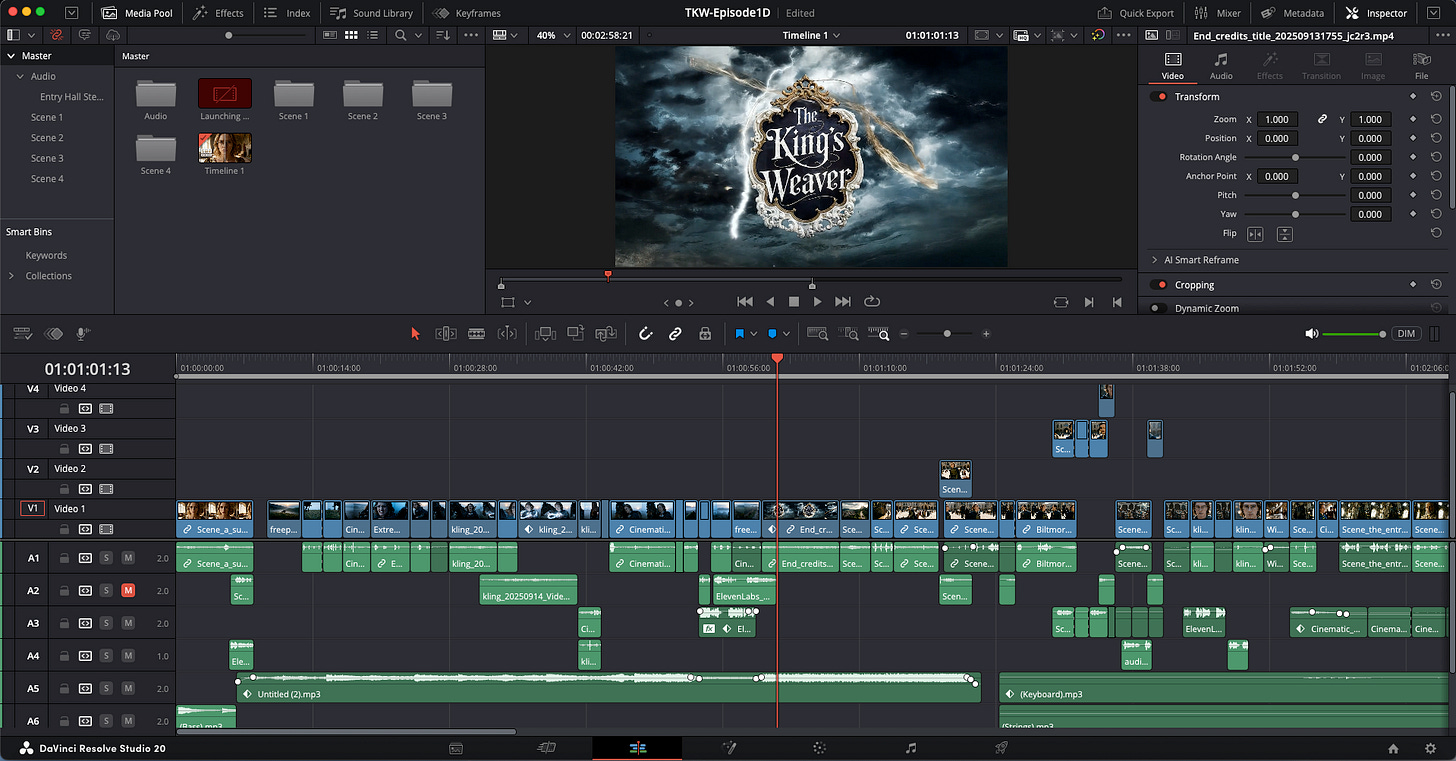Open the Metadata panel
Image resolution: width=1456 pixels, height=761 pixels.
[1292, 13]
